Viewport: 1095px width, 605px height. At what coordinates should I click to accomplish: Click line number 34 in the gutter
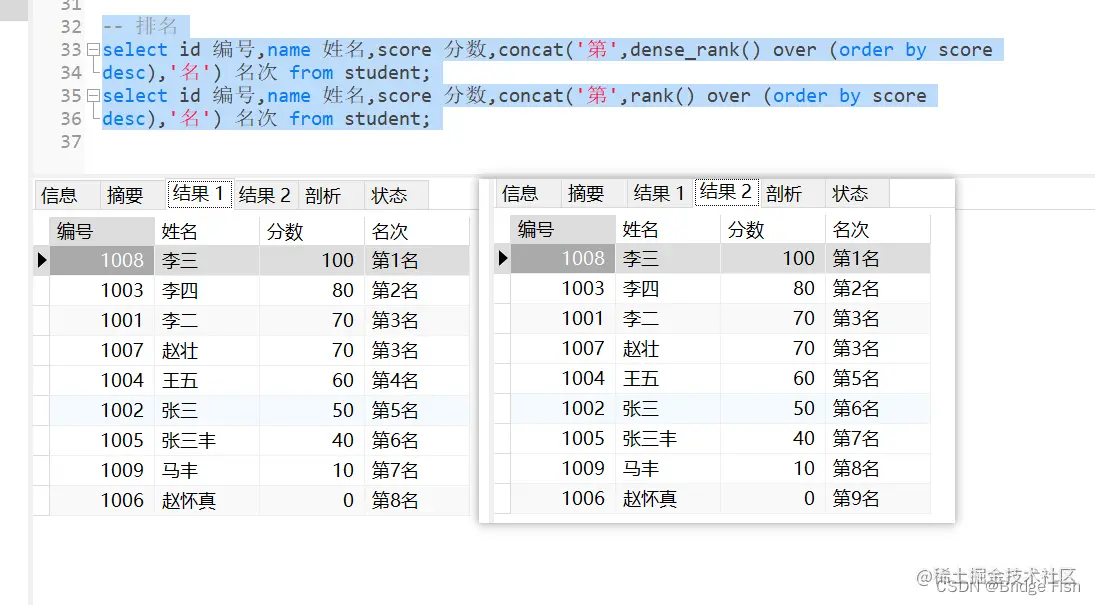pyautogui.click(x=71, y=73)
